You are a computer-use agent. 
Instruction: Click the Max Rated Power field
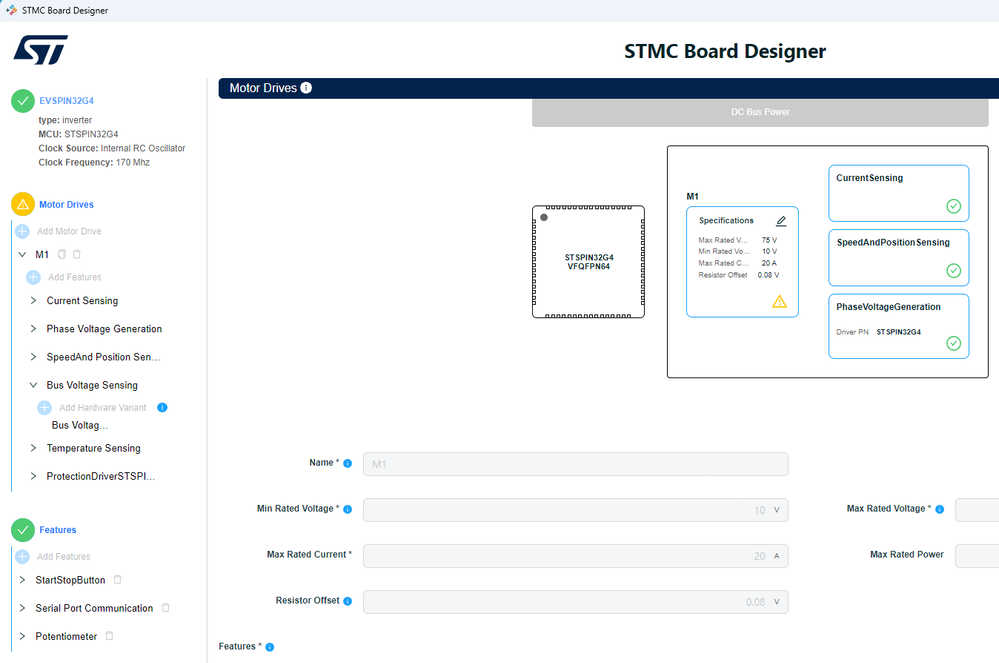977,556
